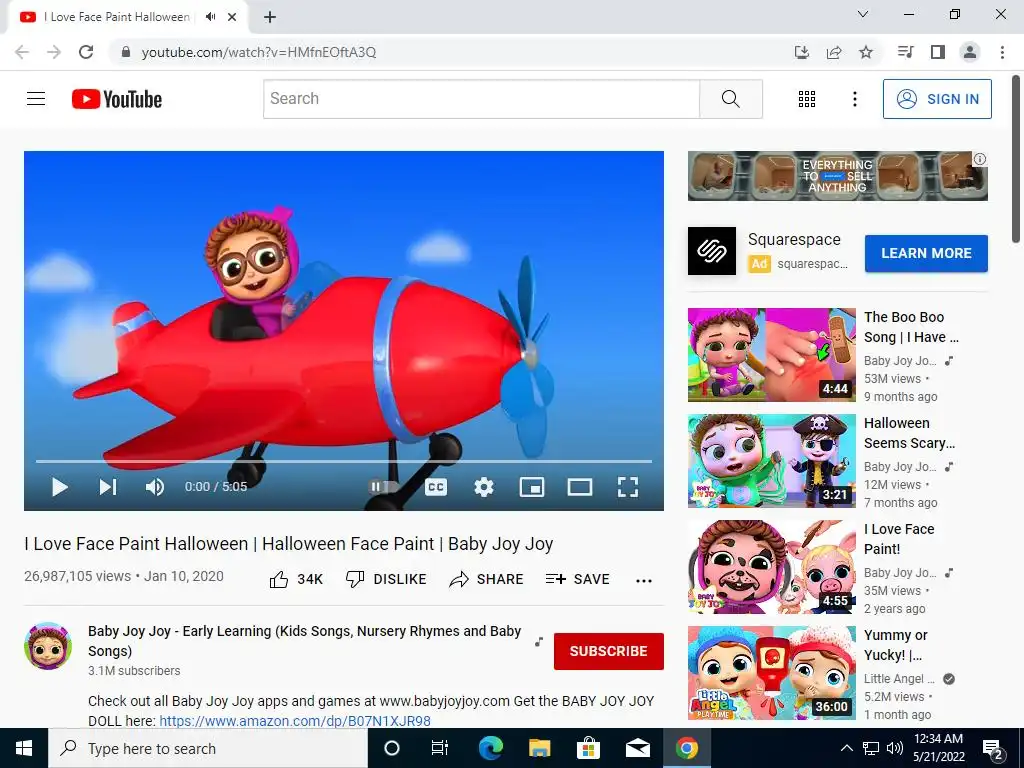Open the ad info icon on banner
This screenshot has width=1024, height=768.
980,159
